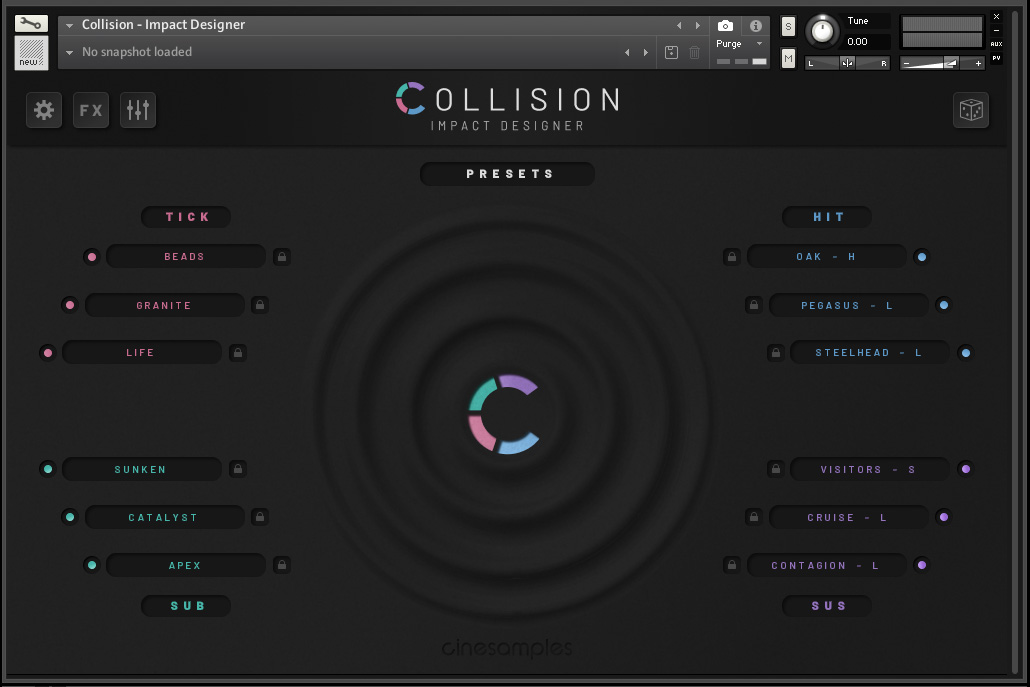Delete snapshot with trash icon

coord(694,53)
